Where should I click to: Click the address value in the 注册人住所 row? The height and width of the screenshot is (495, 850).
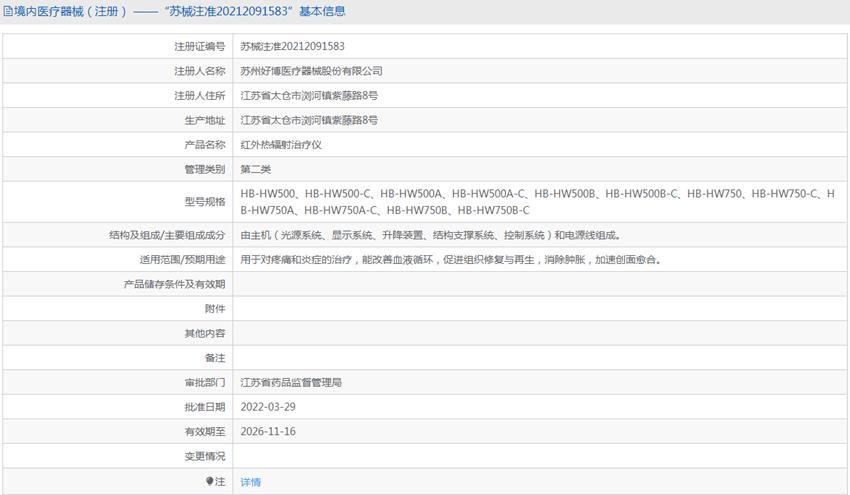[309, 95]
